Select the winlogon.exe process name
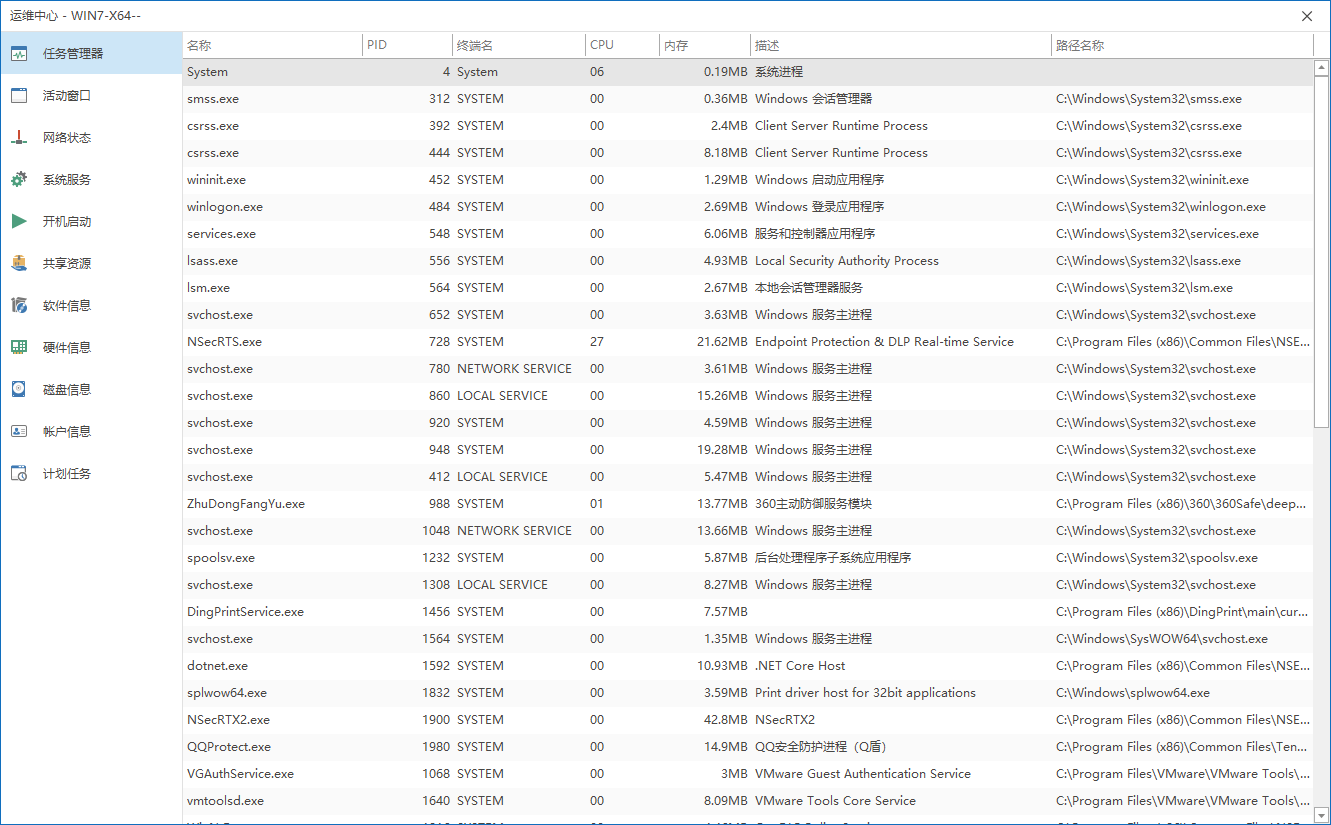This screenshot has width=1331, height=825. pos(225,207)
